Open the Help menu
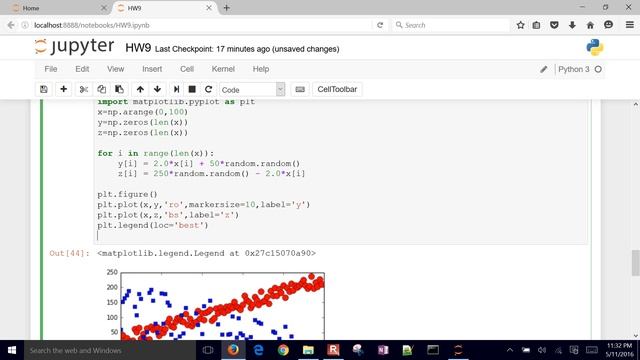 click(260, 69)
